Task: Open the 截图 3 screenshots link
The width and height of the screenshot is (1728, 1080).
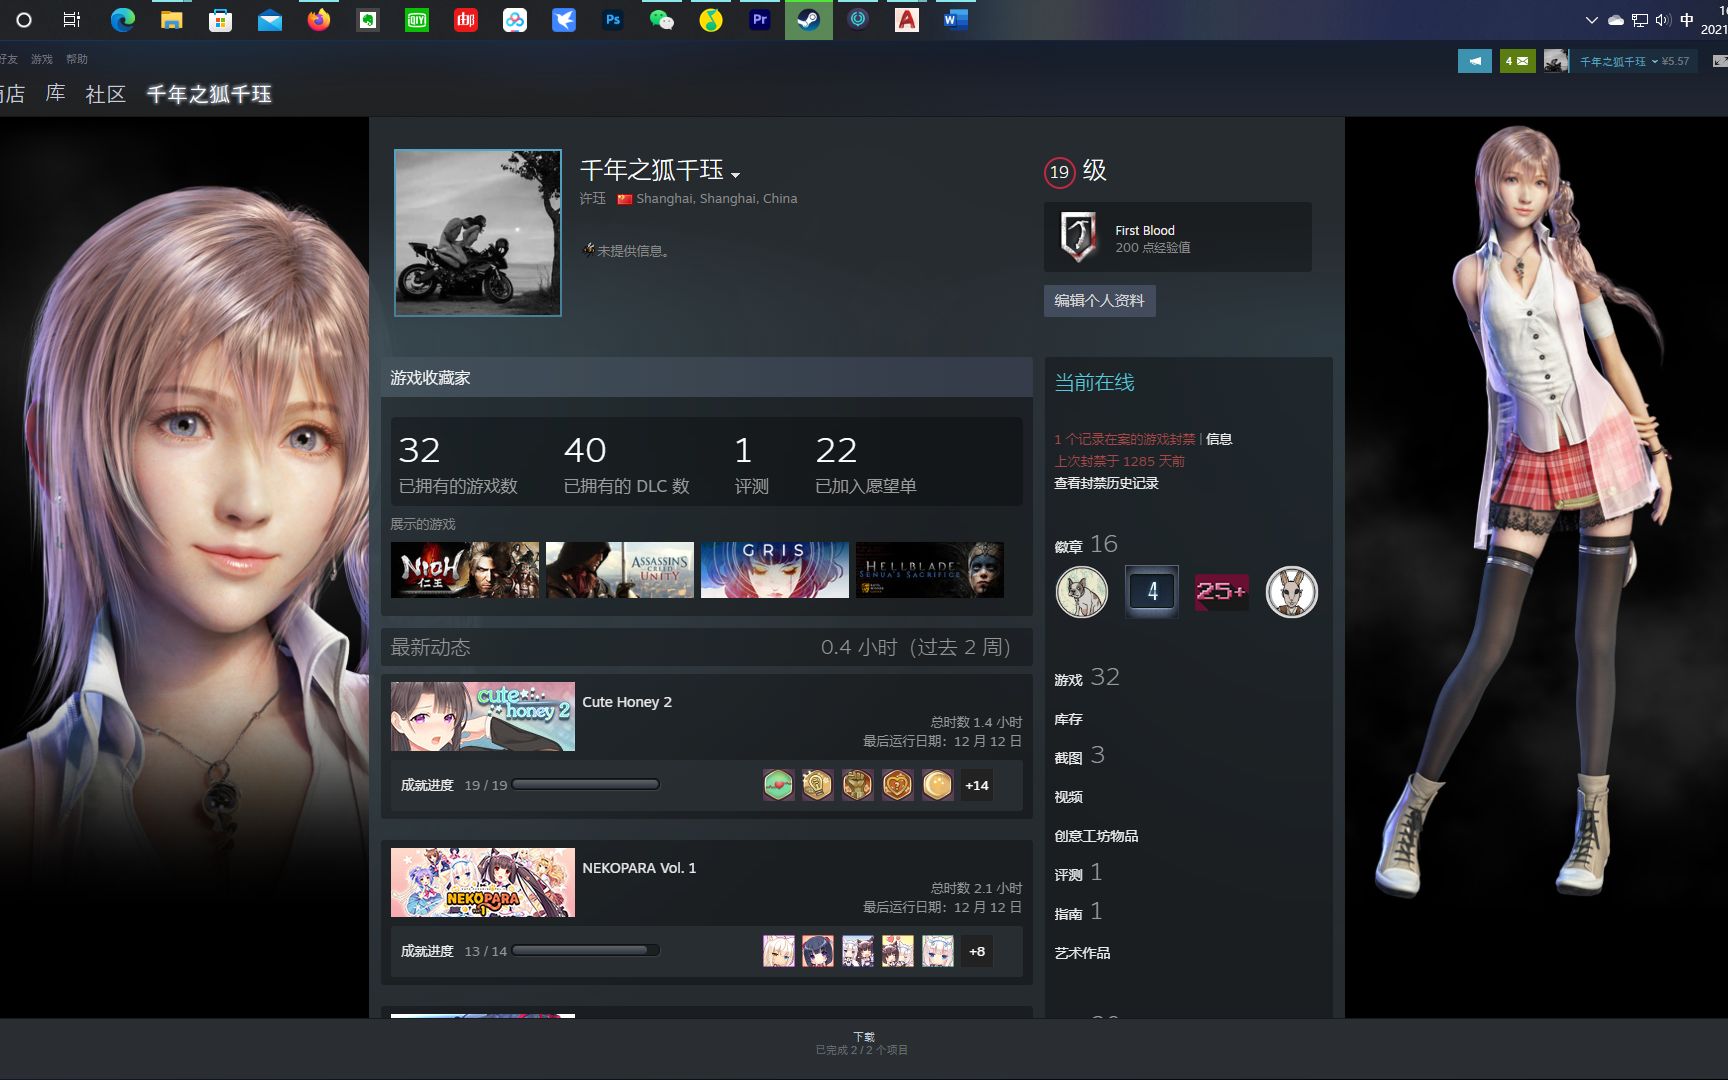Action: click(x=1080, y=756)
